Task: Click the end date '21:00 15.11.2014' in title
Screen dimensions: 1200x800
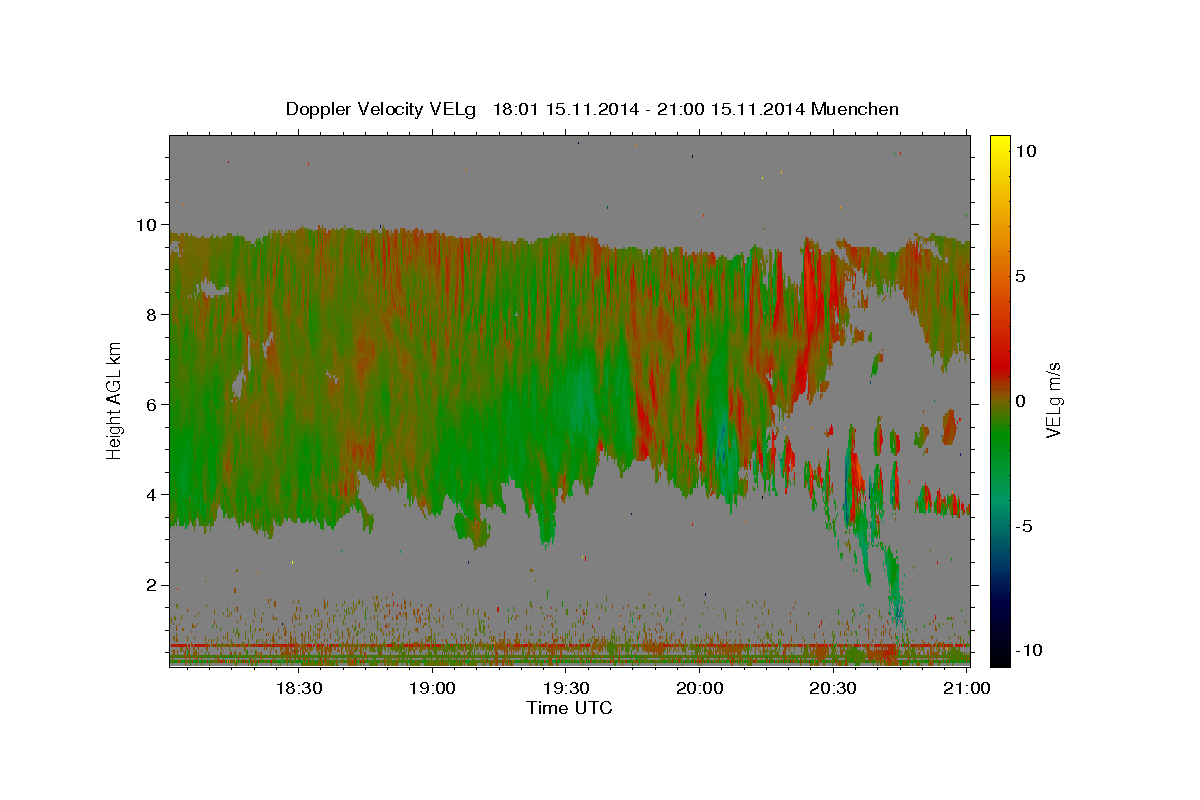Action: (x=729, y=109)
